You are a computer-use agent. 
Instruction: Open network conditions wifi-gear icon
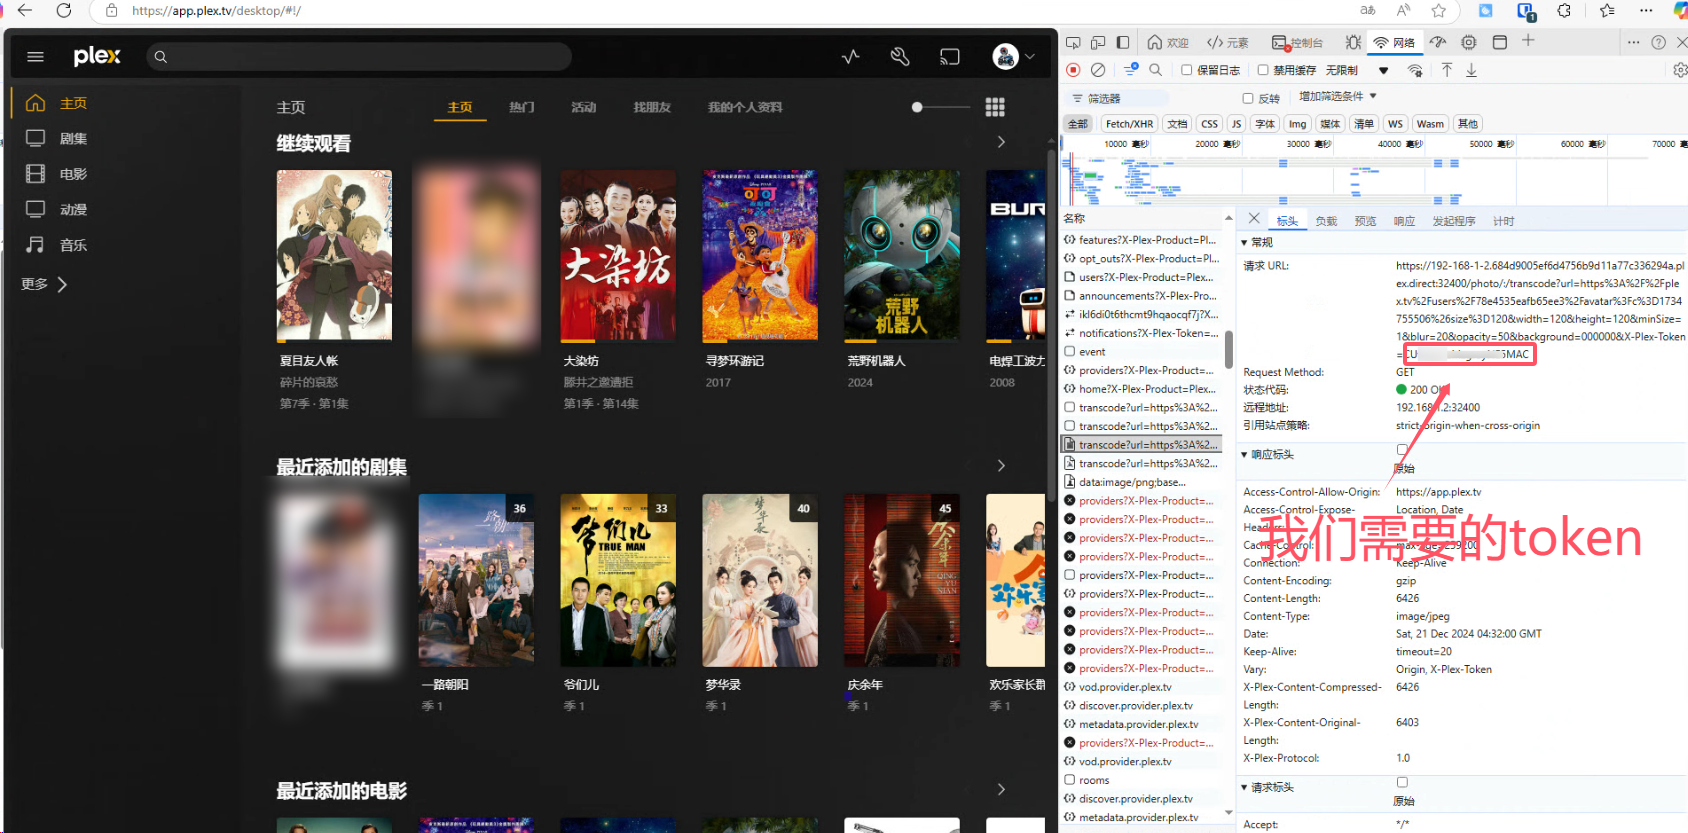1415,70
